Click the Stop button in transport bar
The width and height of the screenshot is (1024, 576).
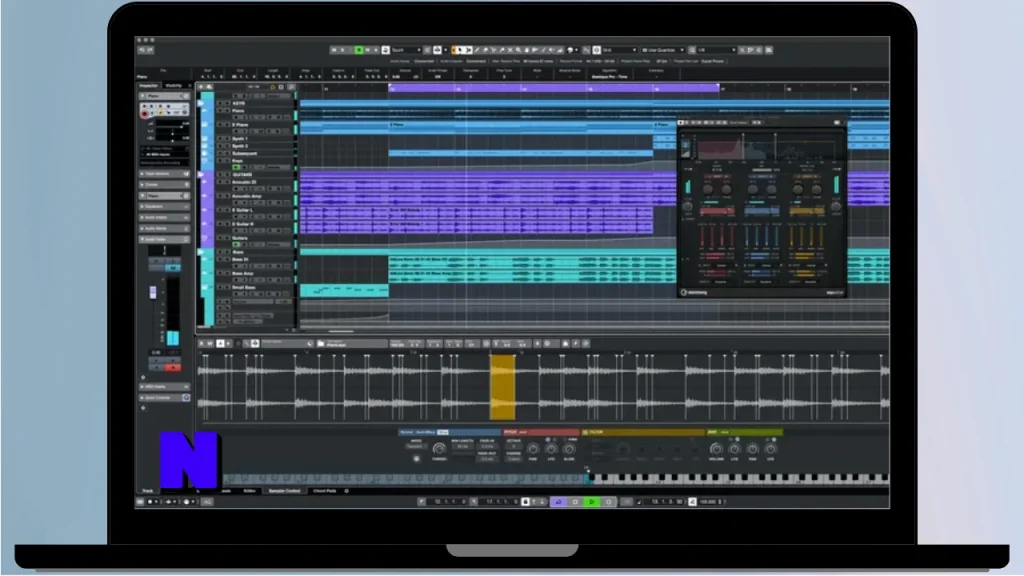point(575,502)
